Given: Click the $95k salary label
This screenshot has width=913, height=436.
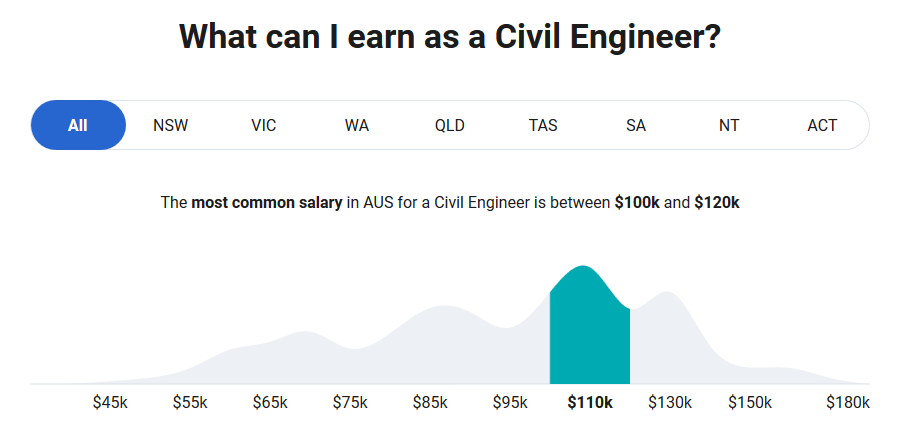Looking at the screenshot, I should pyautogui.click(x=510, y=402).
